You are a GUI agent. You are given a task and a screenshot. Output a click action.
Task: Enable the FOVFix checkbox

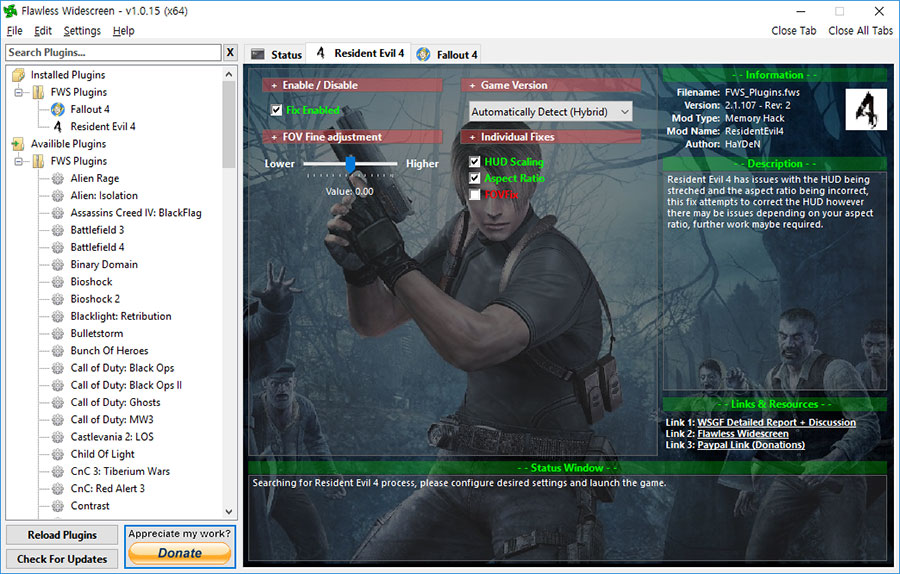[475, 195]
